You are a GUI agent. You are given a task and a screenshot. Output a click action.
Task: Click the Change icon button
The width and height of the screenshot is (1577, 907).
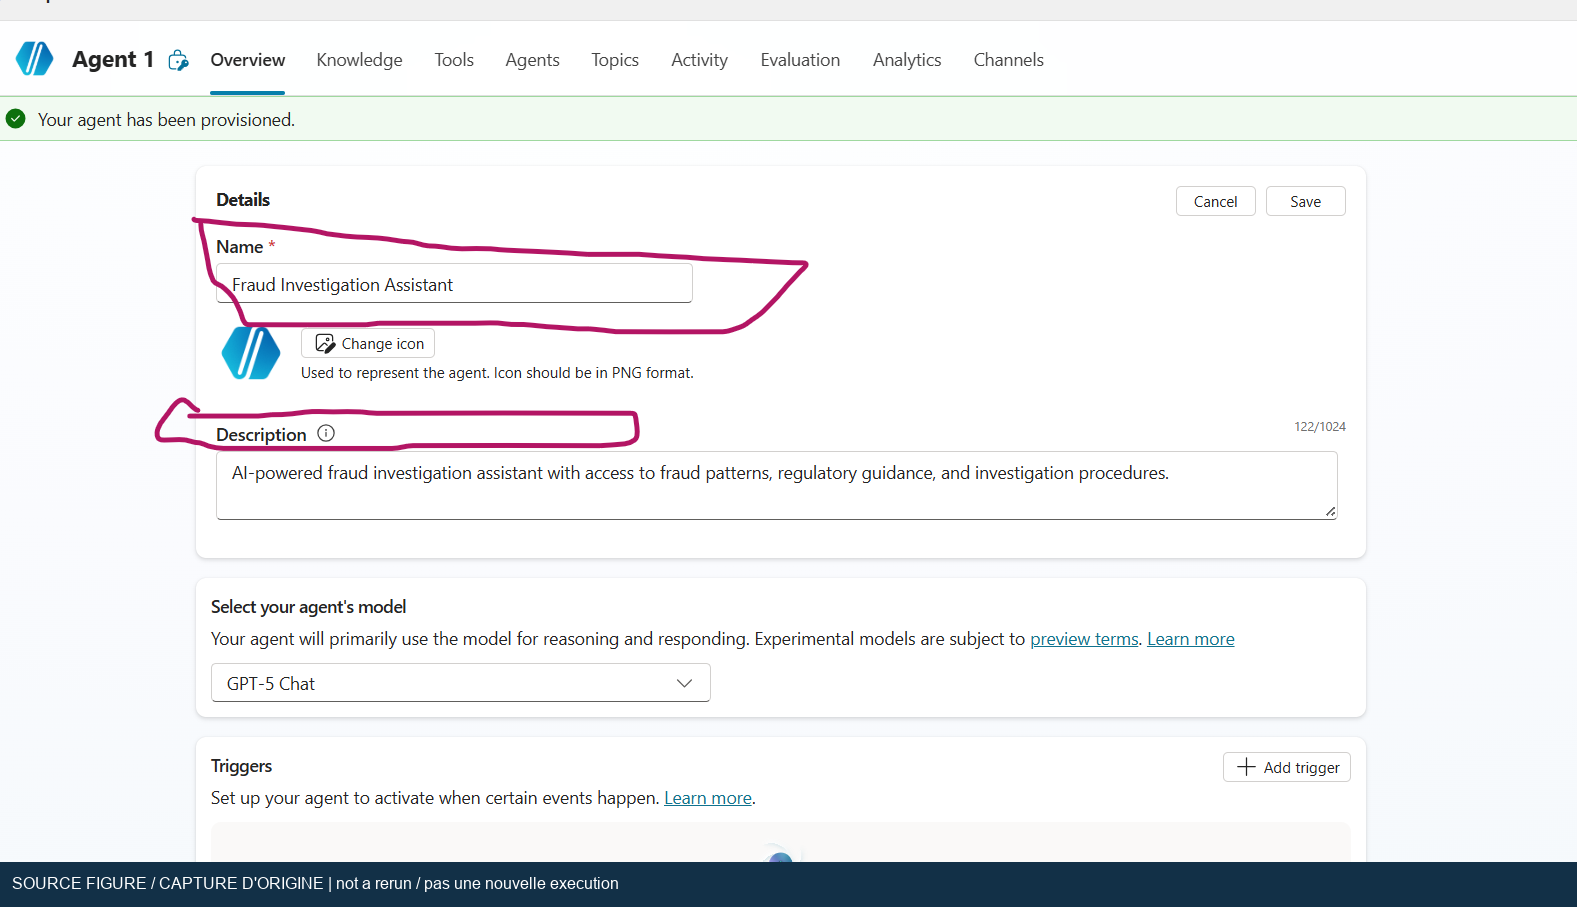[368, 343]
